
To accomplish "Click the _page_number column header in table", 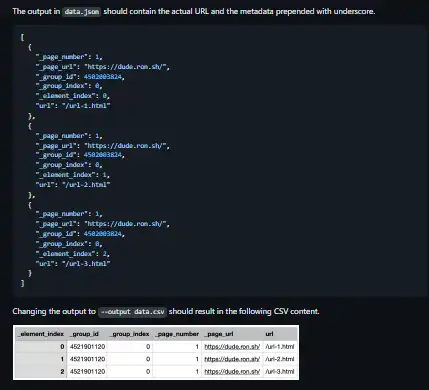I will click(x=177, y=334).
